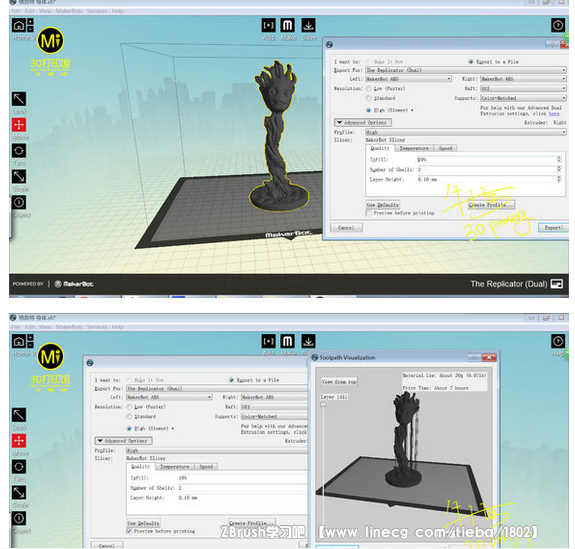Screen dimensions: 575x549
Task: Switch to Temperature tab in upper dialog
Action: (414, 148)
